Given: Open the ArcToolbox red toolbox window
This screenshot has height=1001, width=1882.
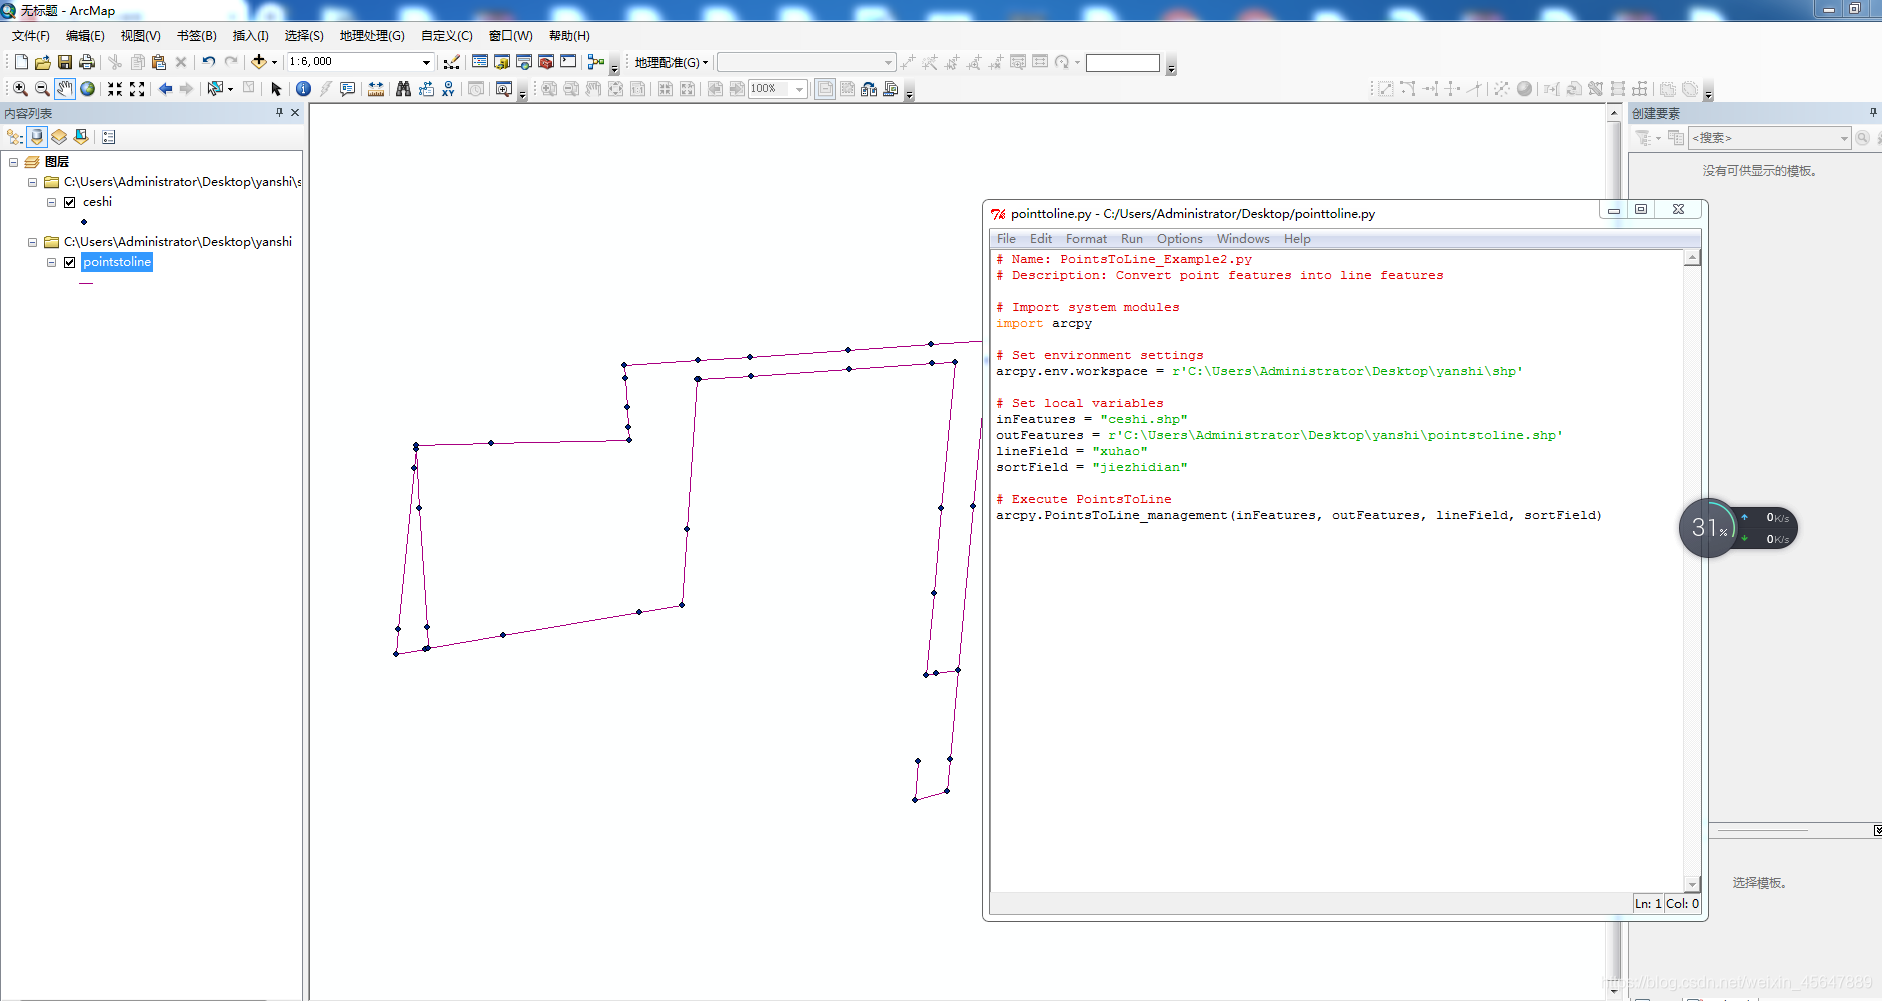Looking at the screenshot, I should [546, 62].
